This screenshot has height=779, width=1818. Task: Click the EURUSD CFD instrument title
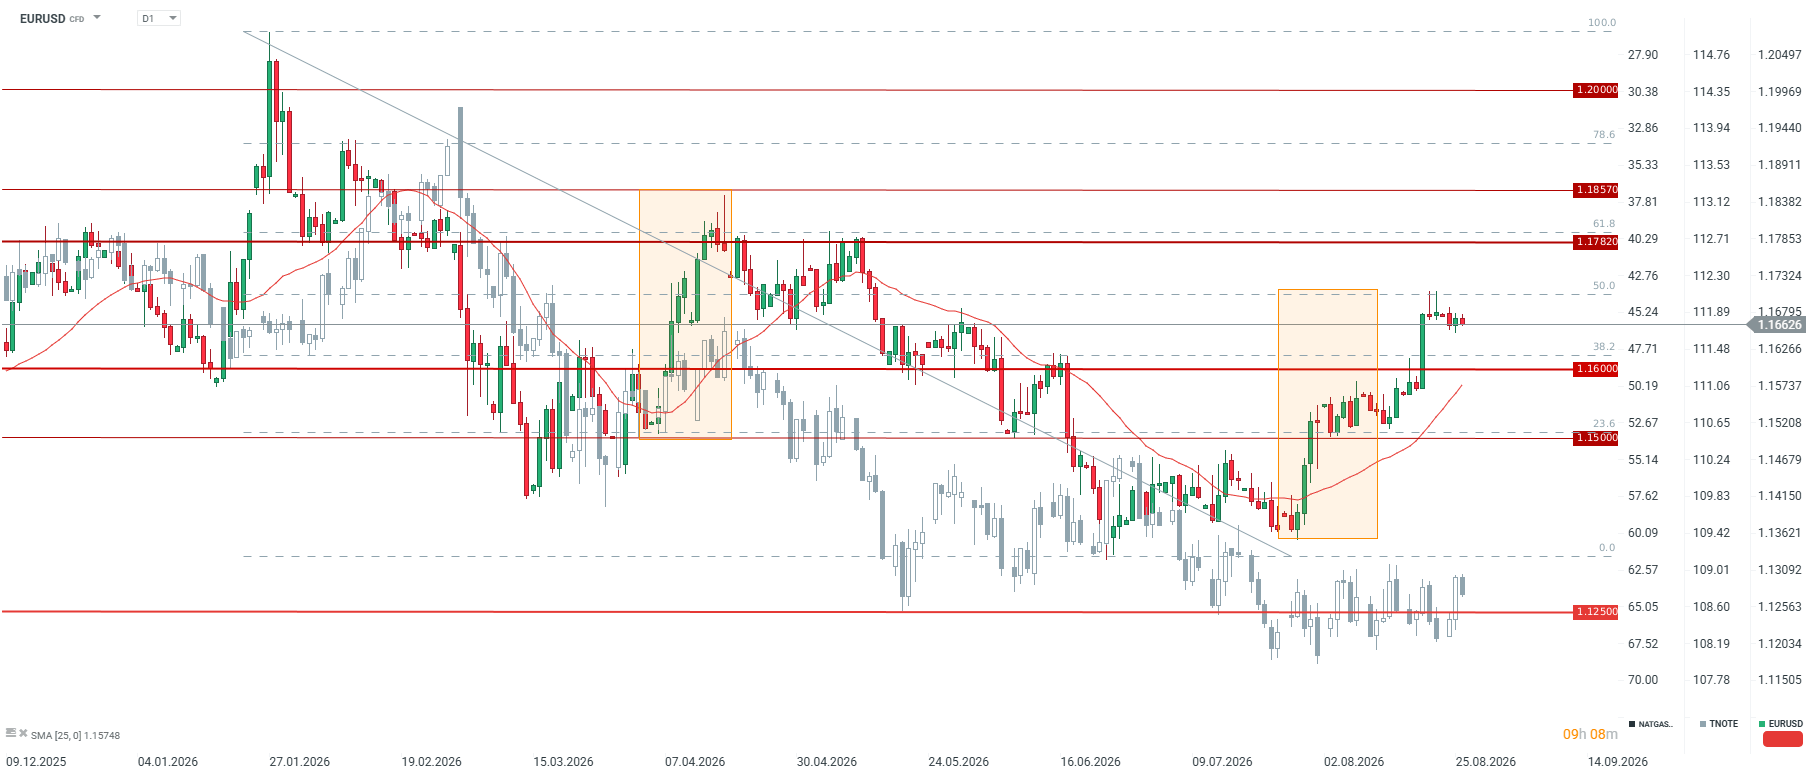coord(52,18)
